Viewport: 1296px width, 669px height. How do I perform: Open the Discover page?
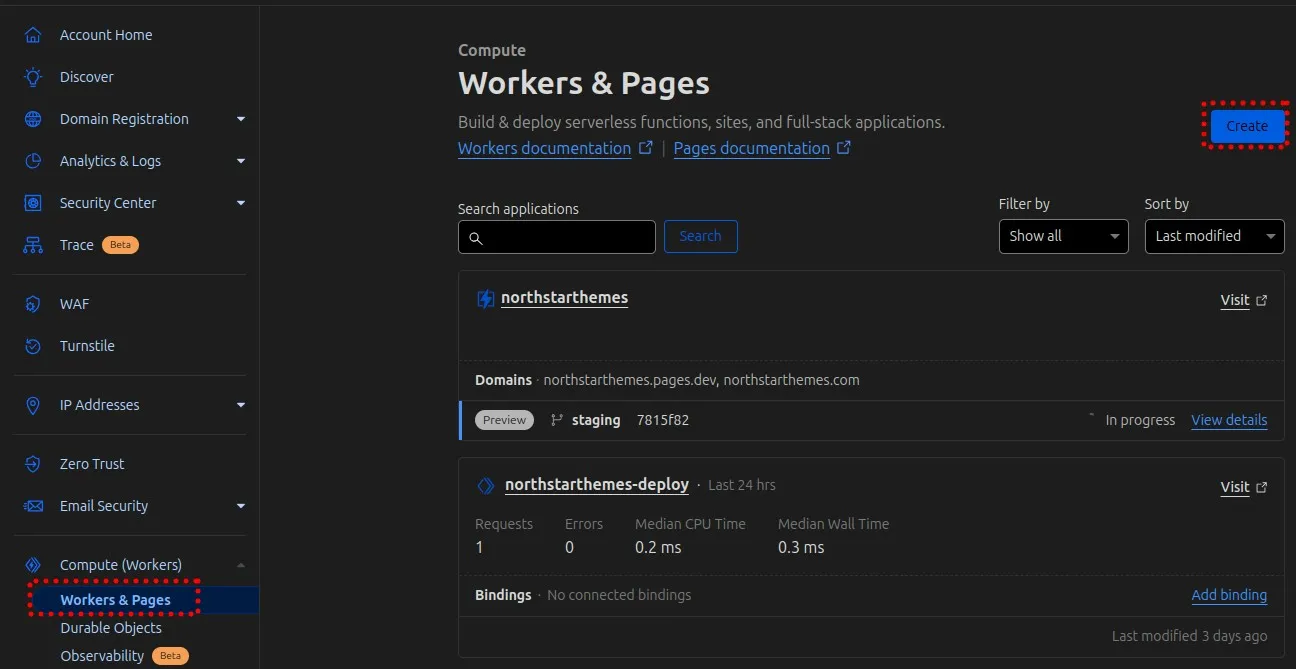click(x=86, y=77)
